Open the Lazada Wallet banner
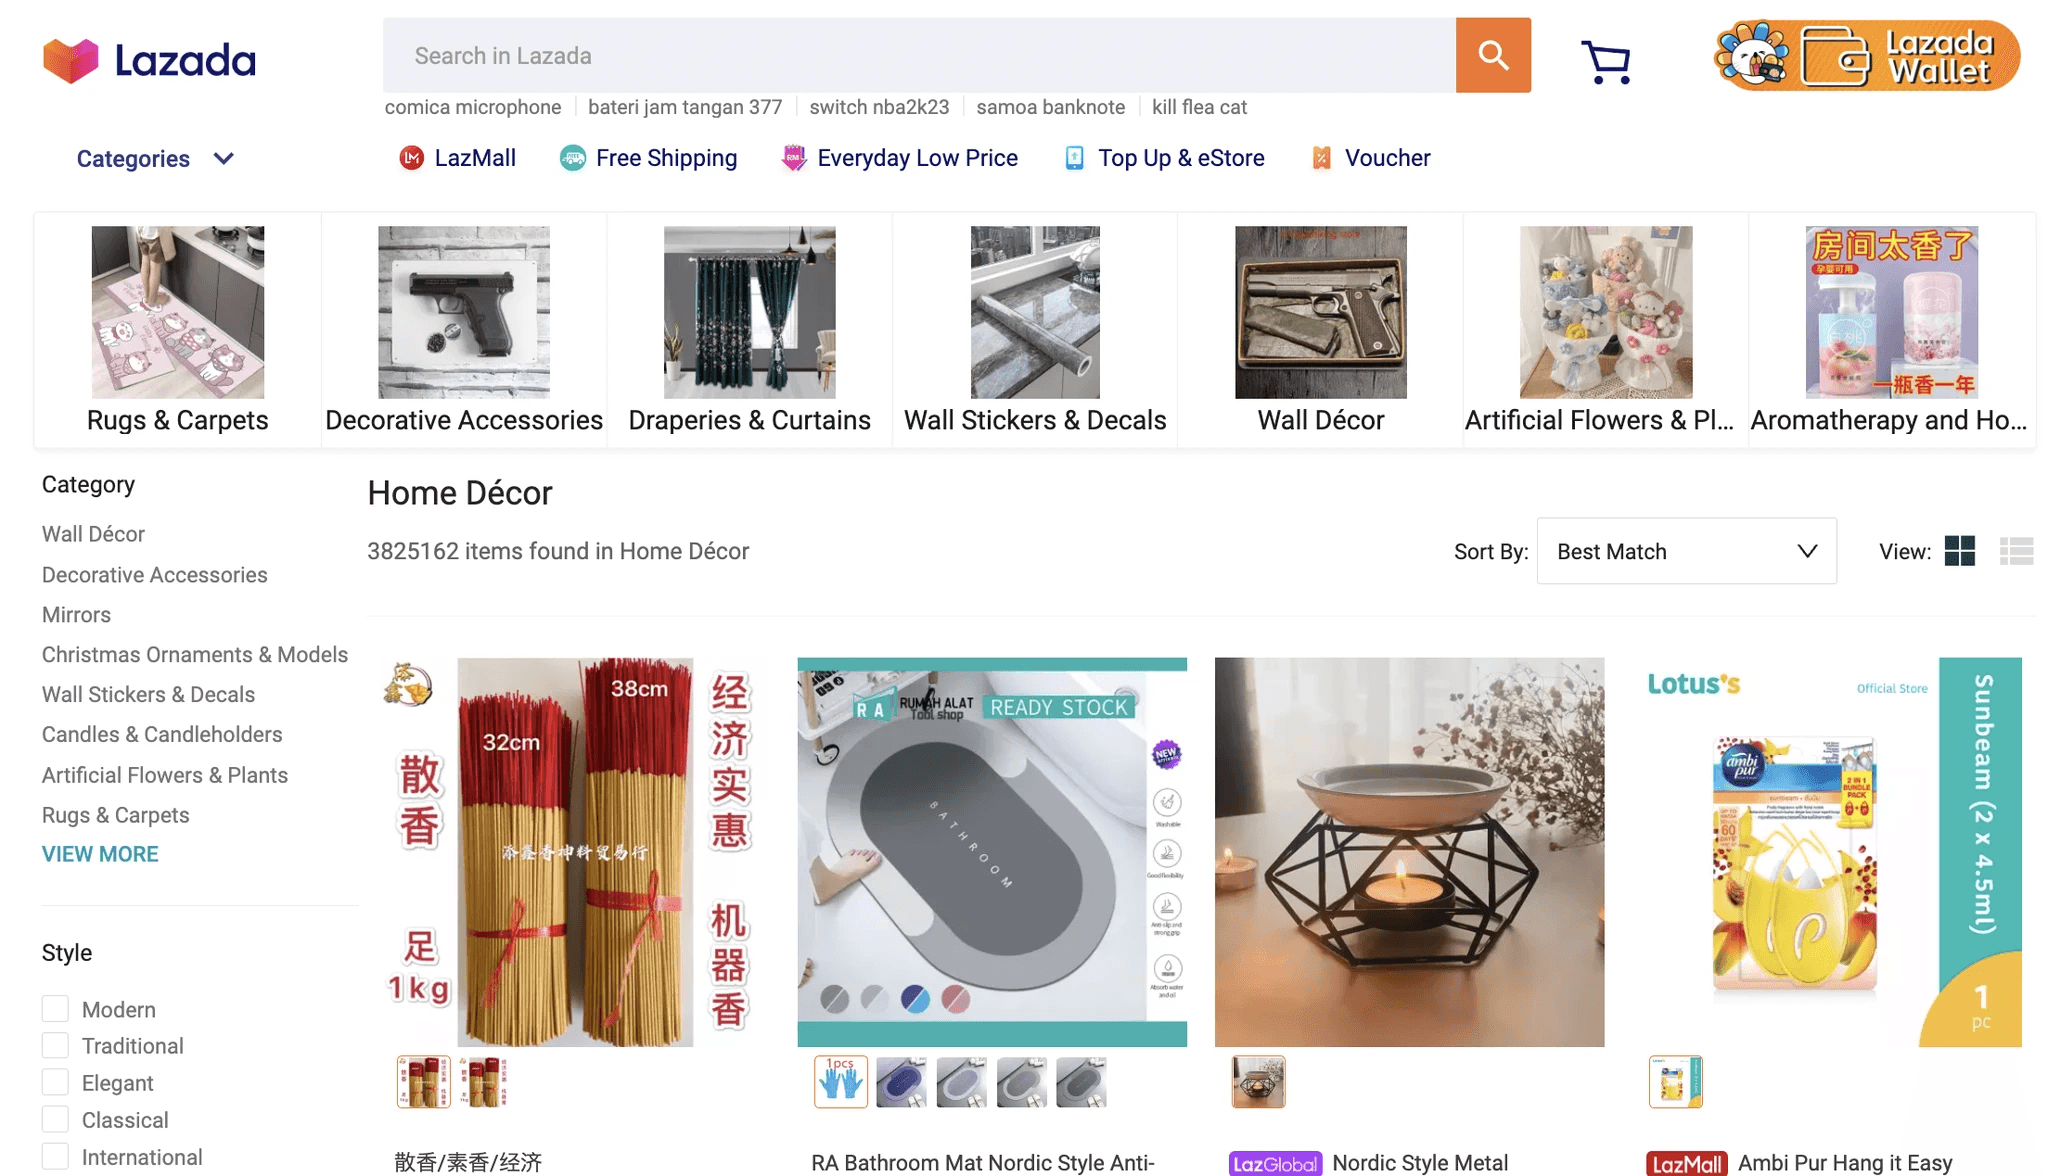The width and height of the screenshot is (2048, 1176). (1866, 56)
